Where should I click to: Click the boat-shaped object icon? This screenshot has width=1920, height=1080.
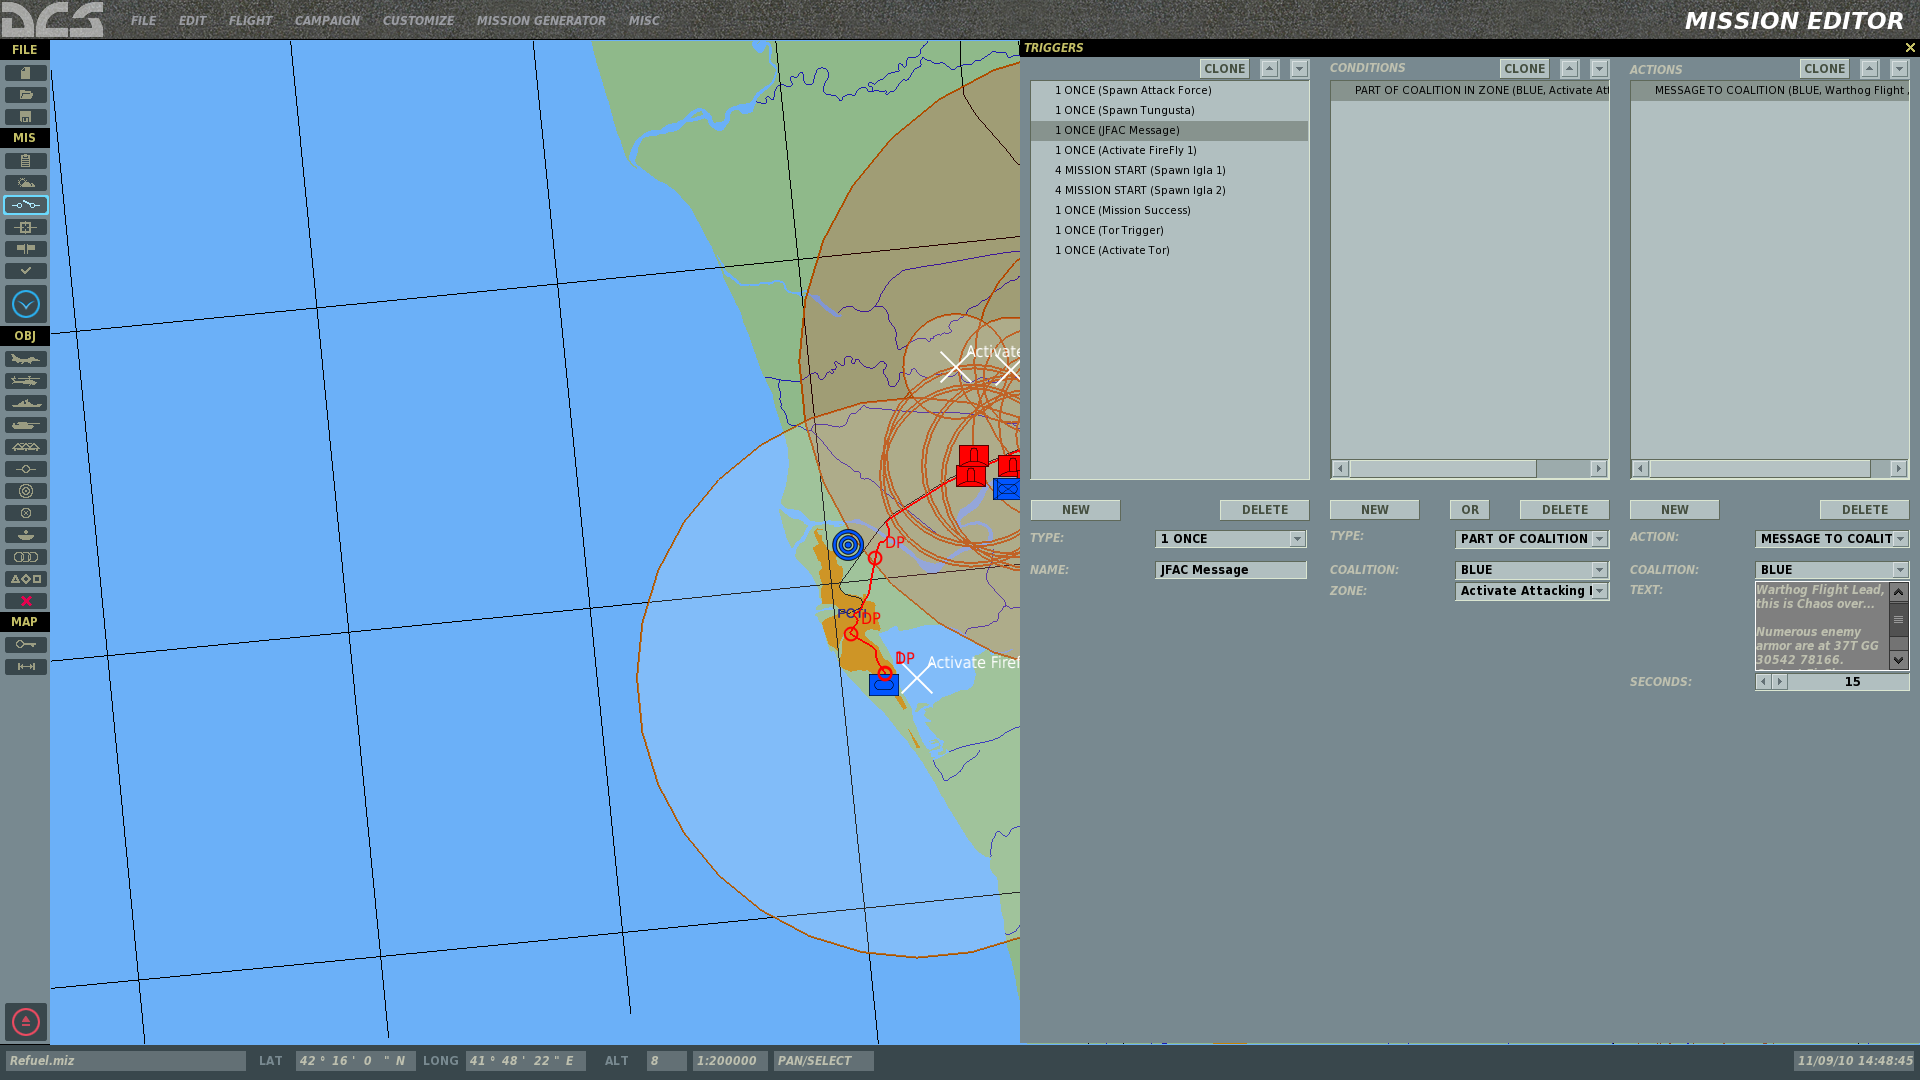[x=26, y=535]
